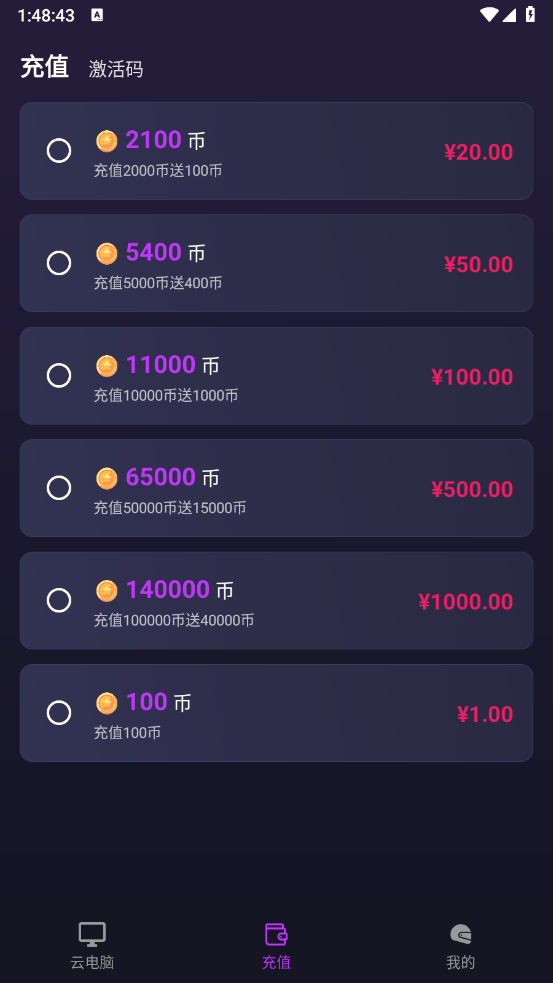
Task: Click the coin icon beside 65000 币
Action: coord(107,478)
